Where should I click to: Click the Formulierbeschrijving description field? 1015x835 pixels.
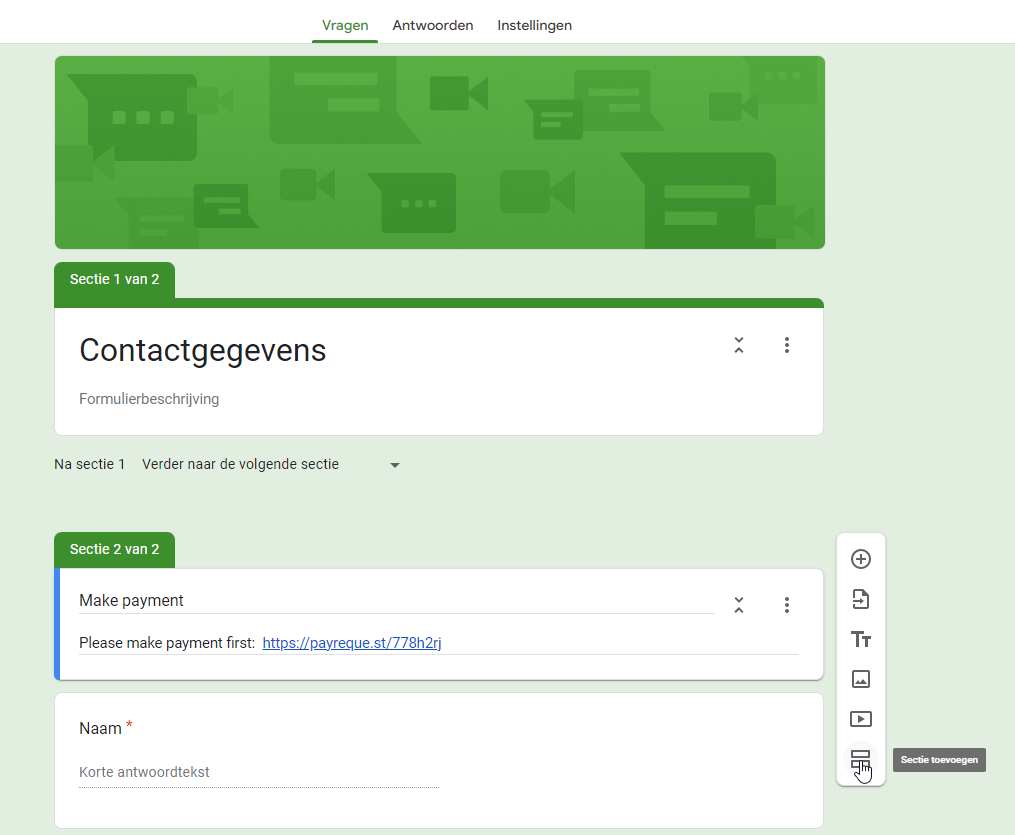tap(149, 398)
